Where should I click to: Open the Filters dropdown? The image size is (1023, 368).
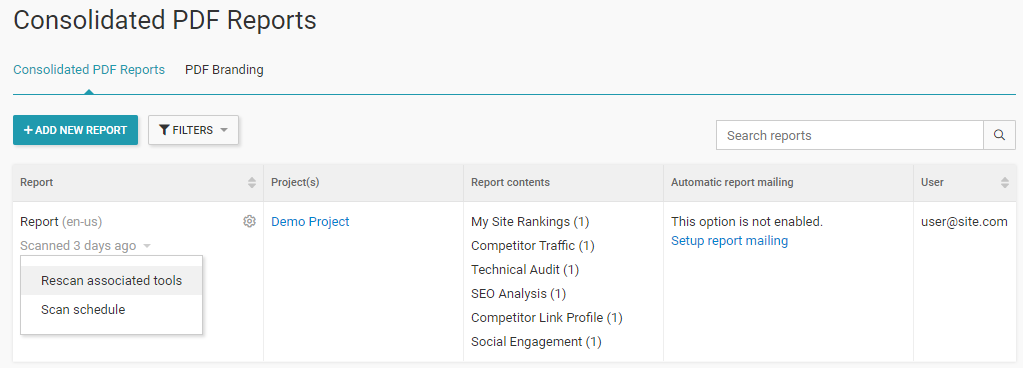coord(193,130)
